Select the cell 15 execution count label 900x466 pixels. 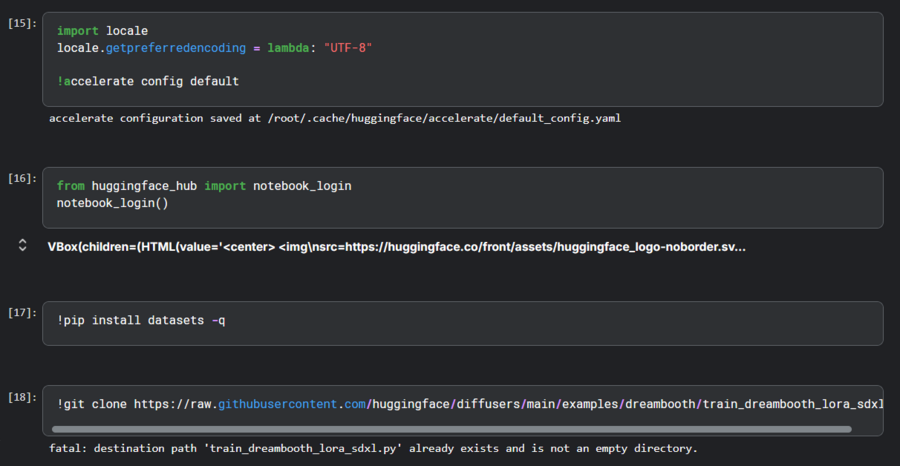click(x=22, y=22)
